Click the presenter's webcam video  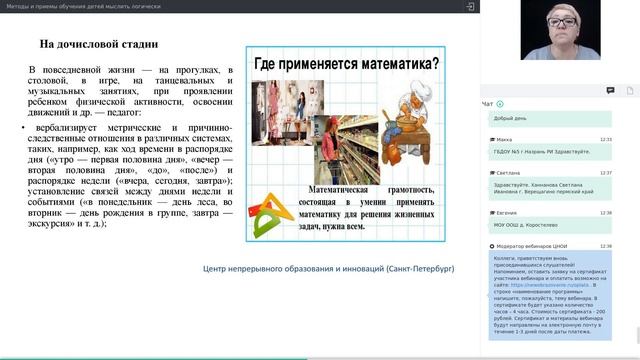point(560,30)
